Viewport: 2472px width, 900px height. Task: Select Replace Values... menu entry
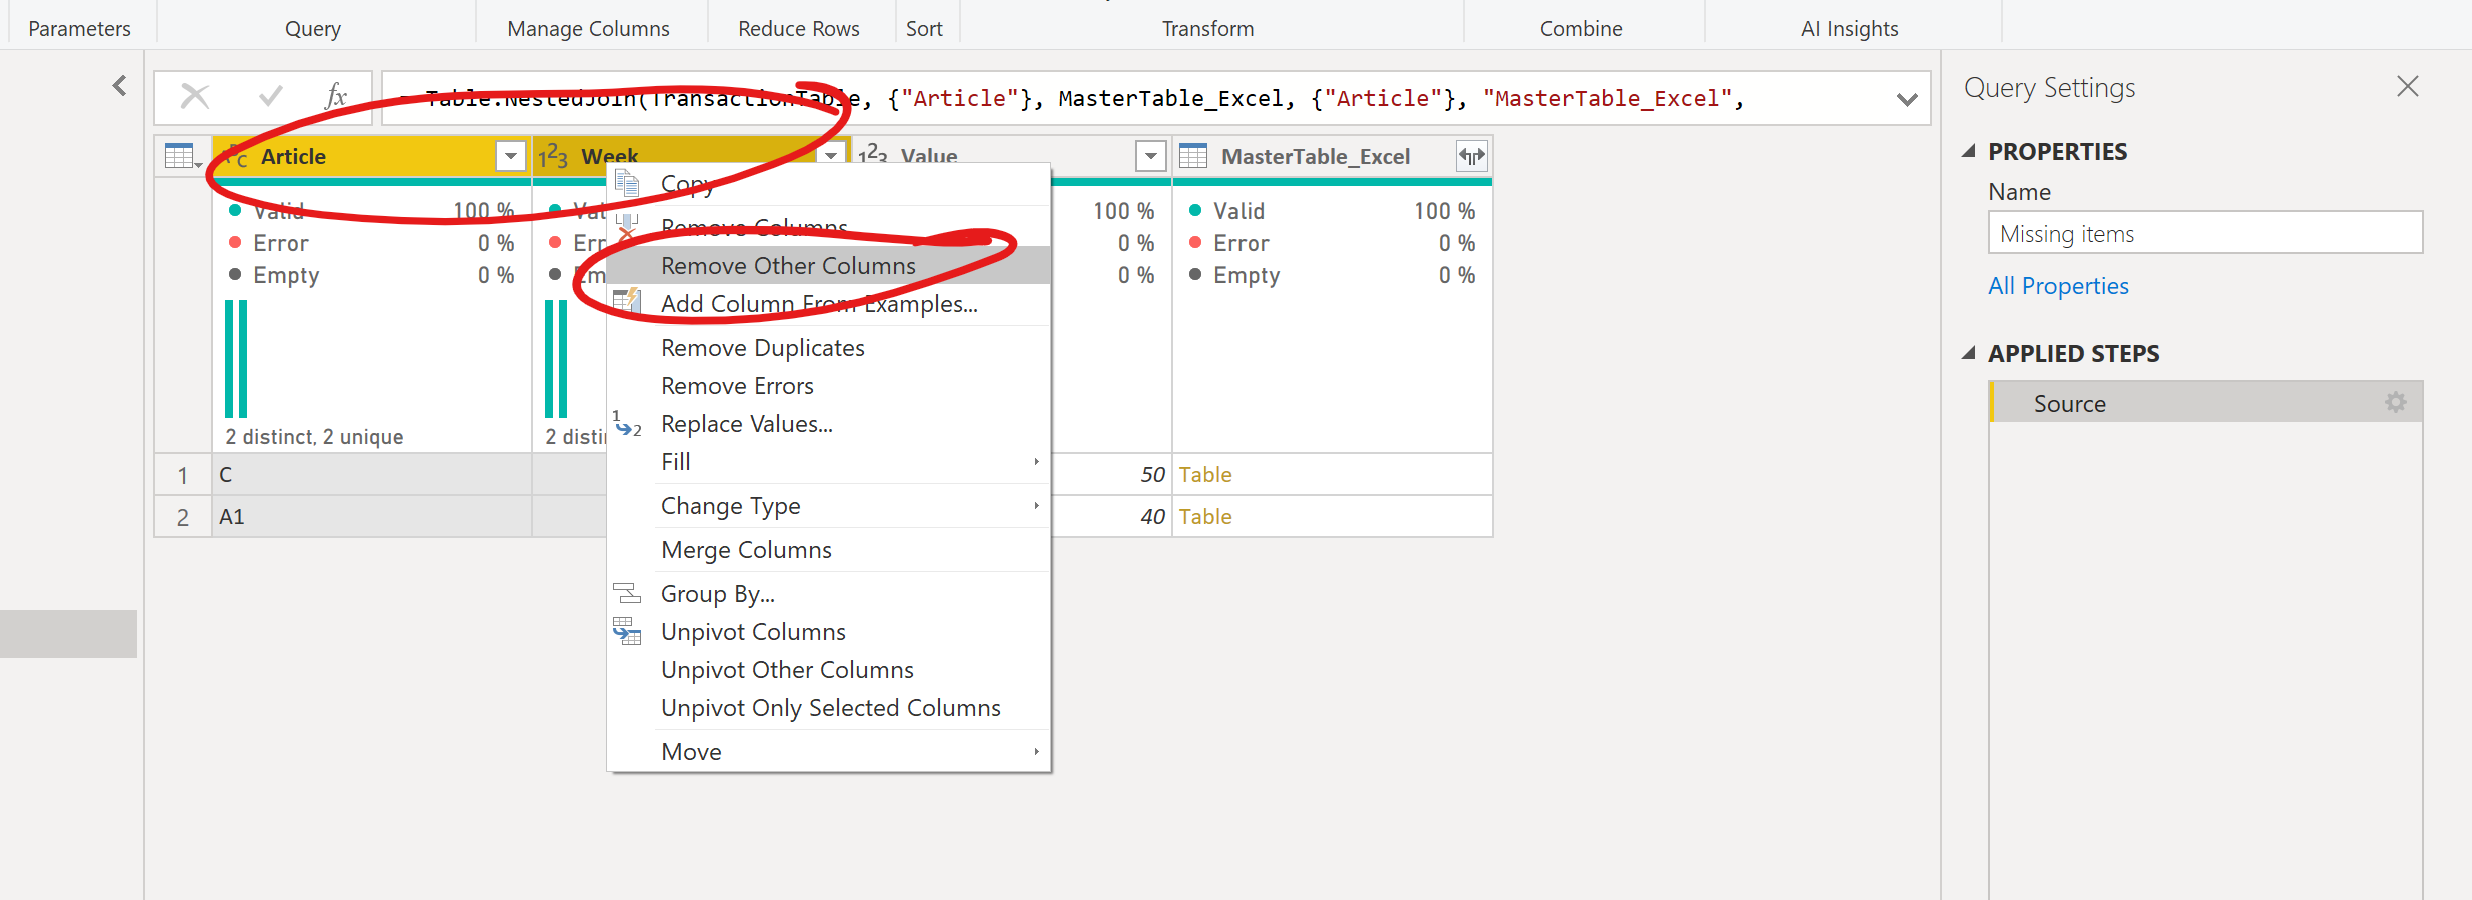pyautogui.click(x=829, y=424)
